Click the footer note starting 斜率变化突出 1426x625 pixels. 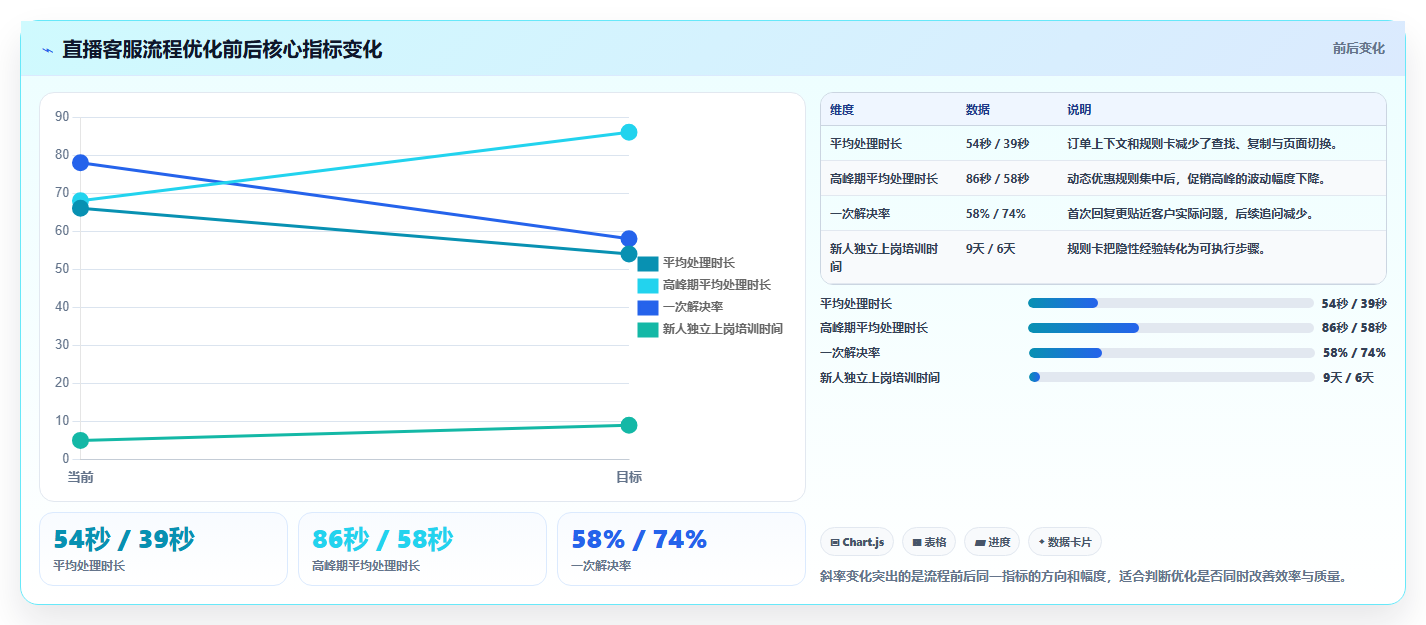(x=1083, y=577)
